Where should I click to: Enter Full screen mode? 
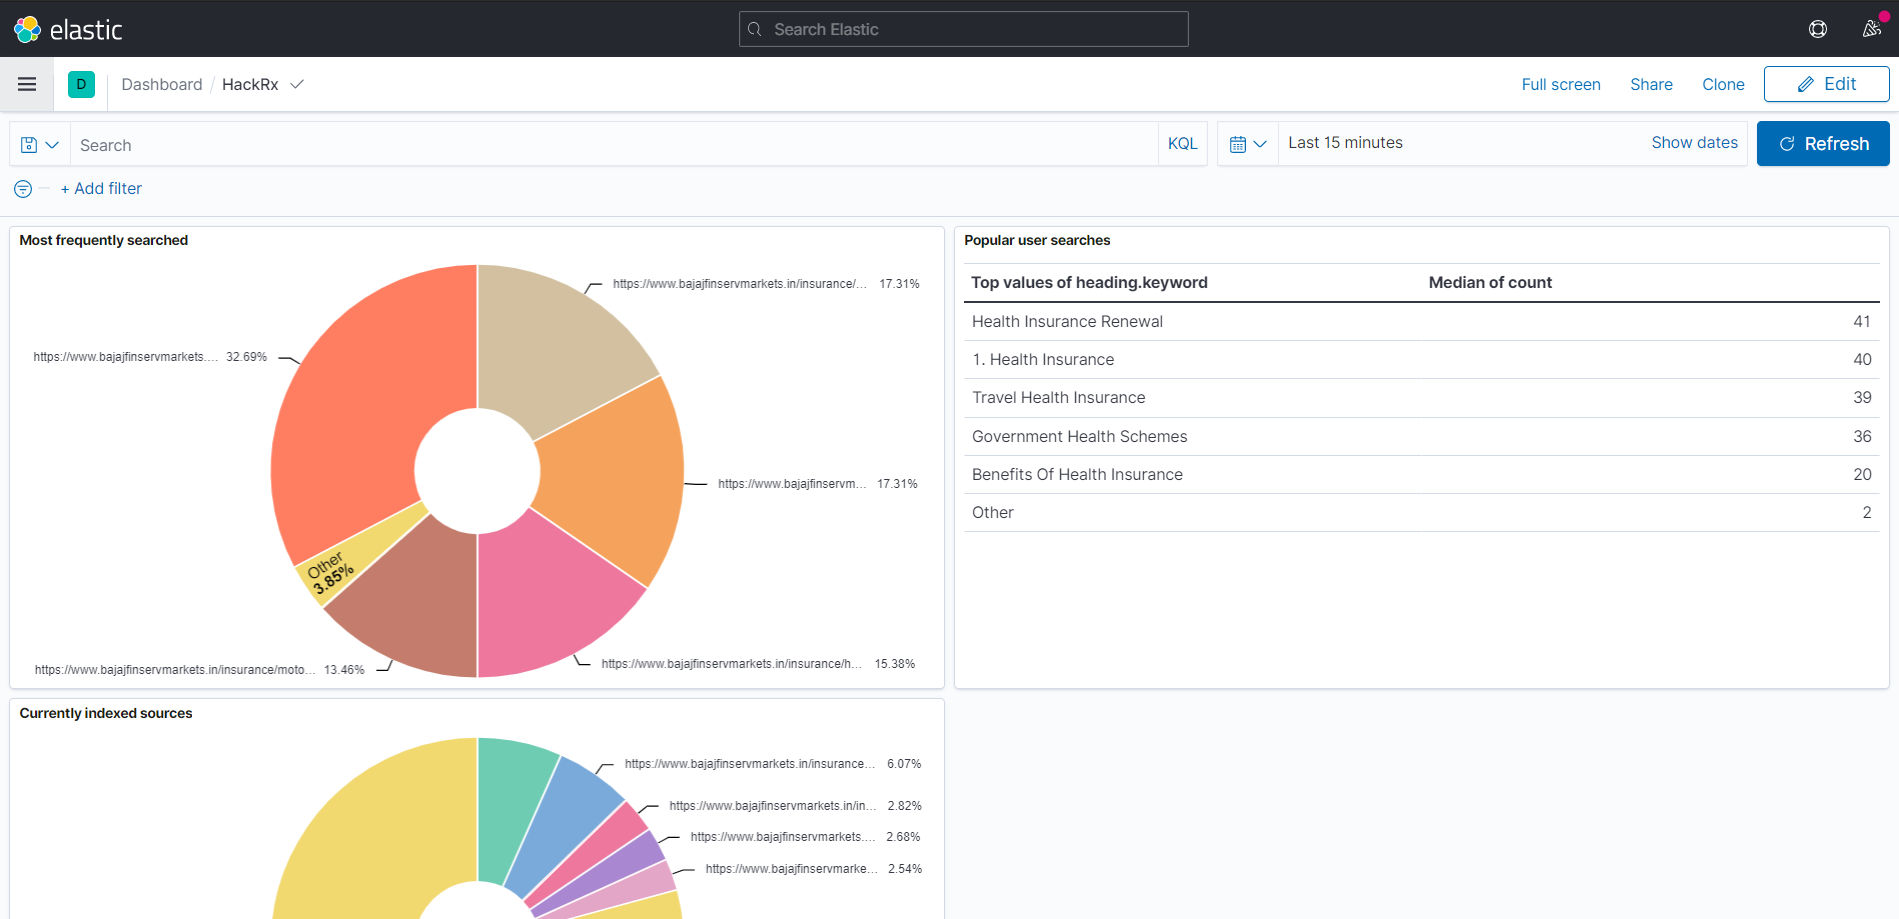click(1561, 85)
